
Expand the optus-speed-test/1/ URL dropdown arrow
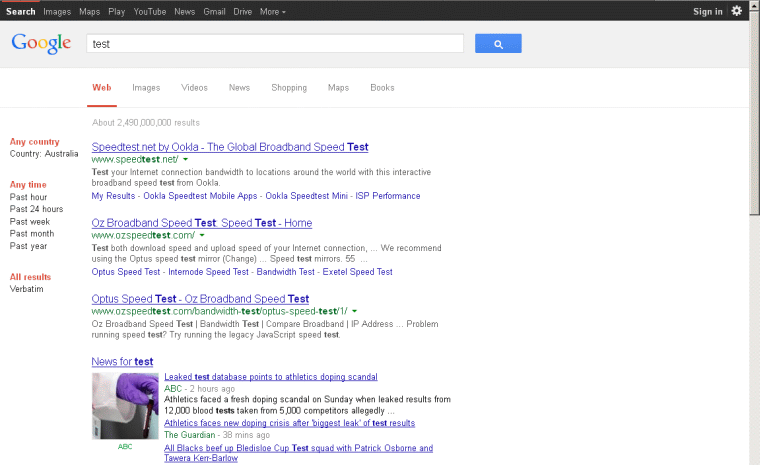354,311
